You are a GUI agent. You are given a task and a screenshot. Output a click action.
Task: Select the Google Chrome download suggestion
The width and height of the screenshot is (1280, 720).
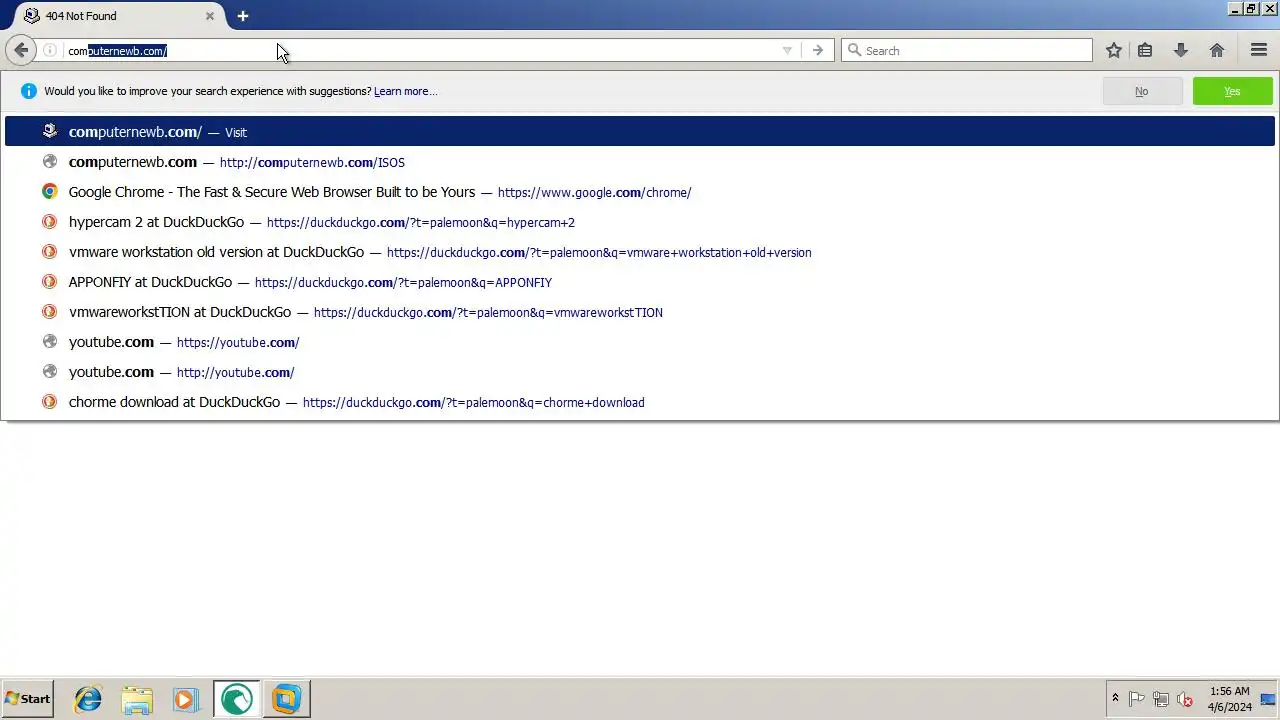point(640,192)
